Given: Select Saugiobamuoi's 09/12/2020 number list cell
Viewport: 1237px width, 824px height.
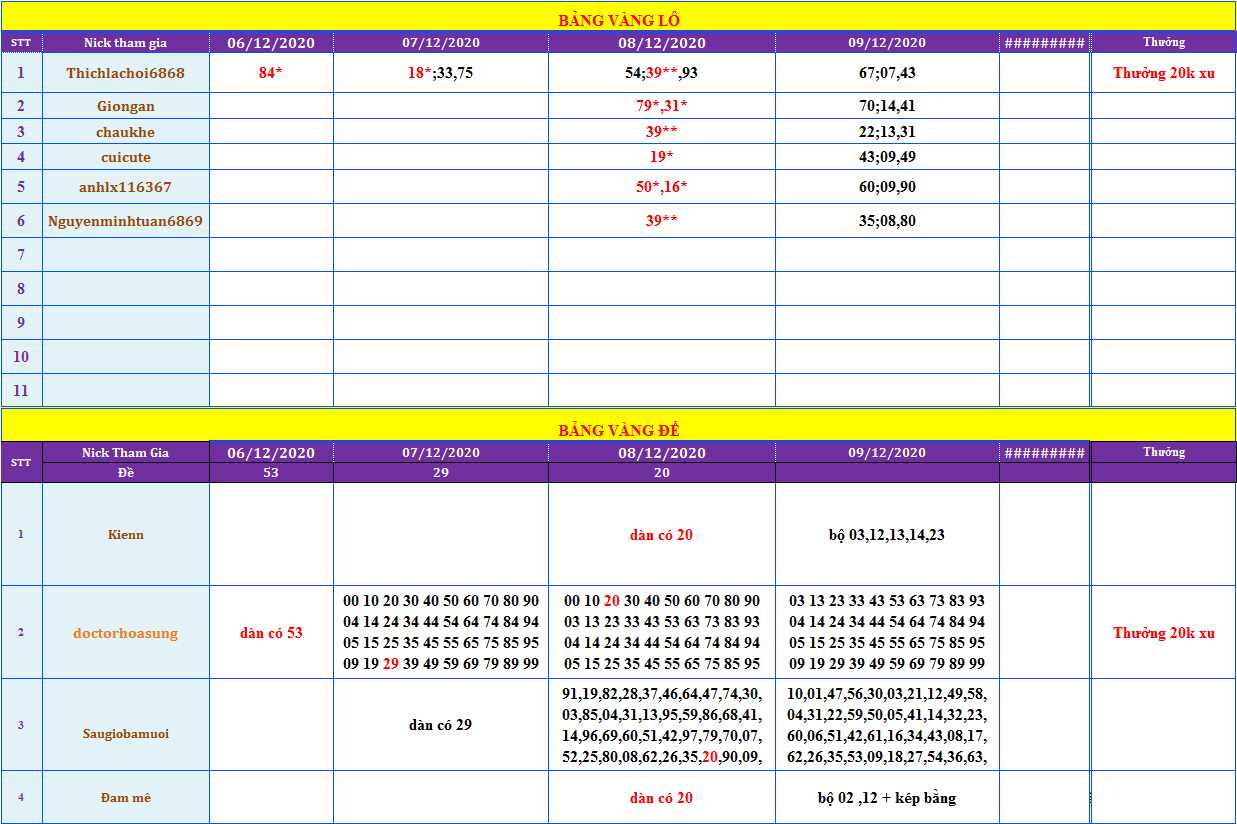Looking at the screenshot, I should tap(887, 725).
